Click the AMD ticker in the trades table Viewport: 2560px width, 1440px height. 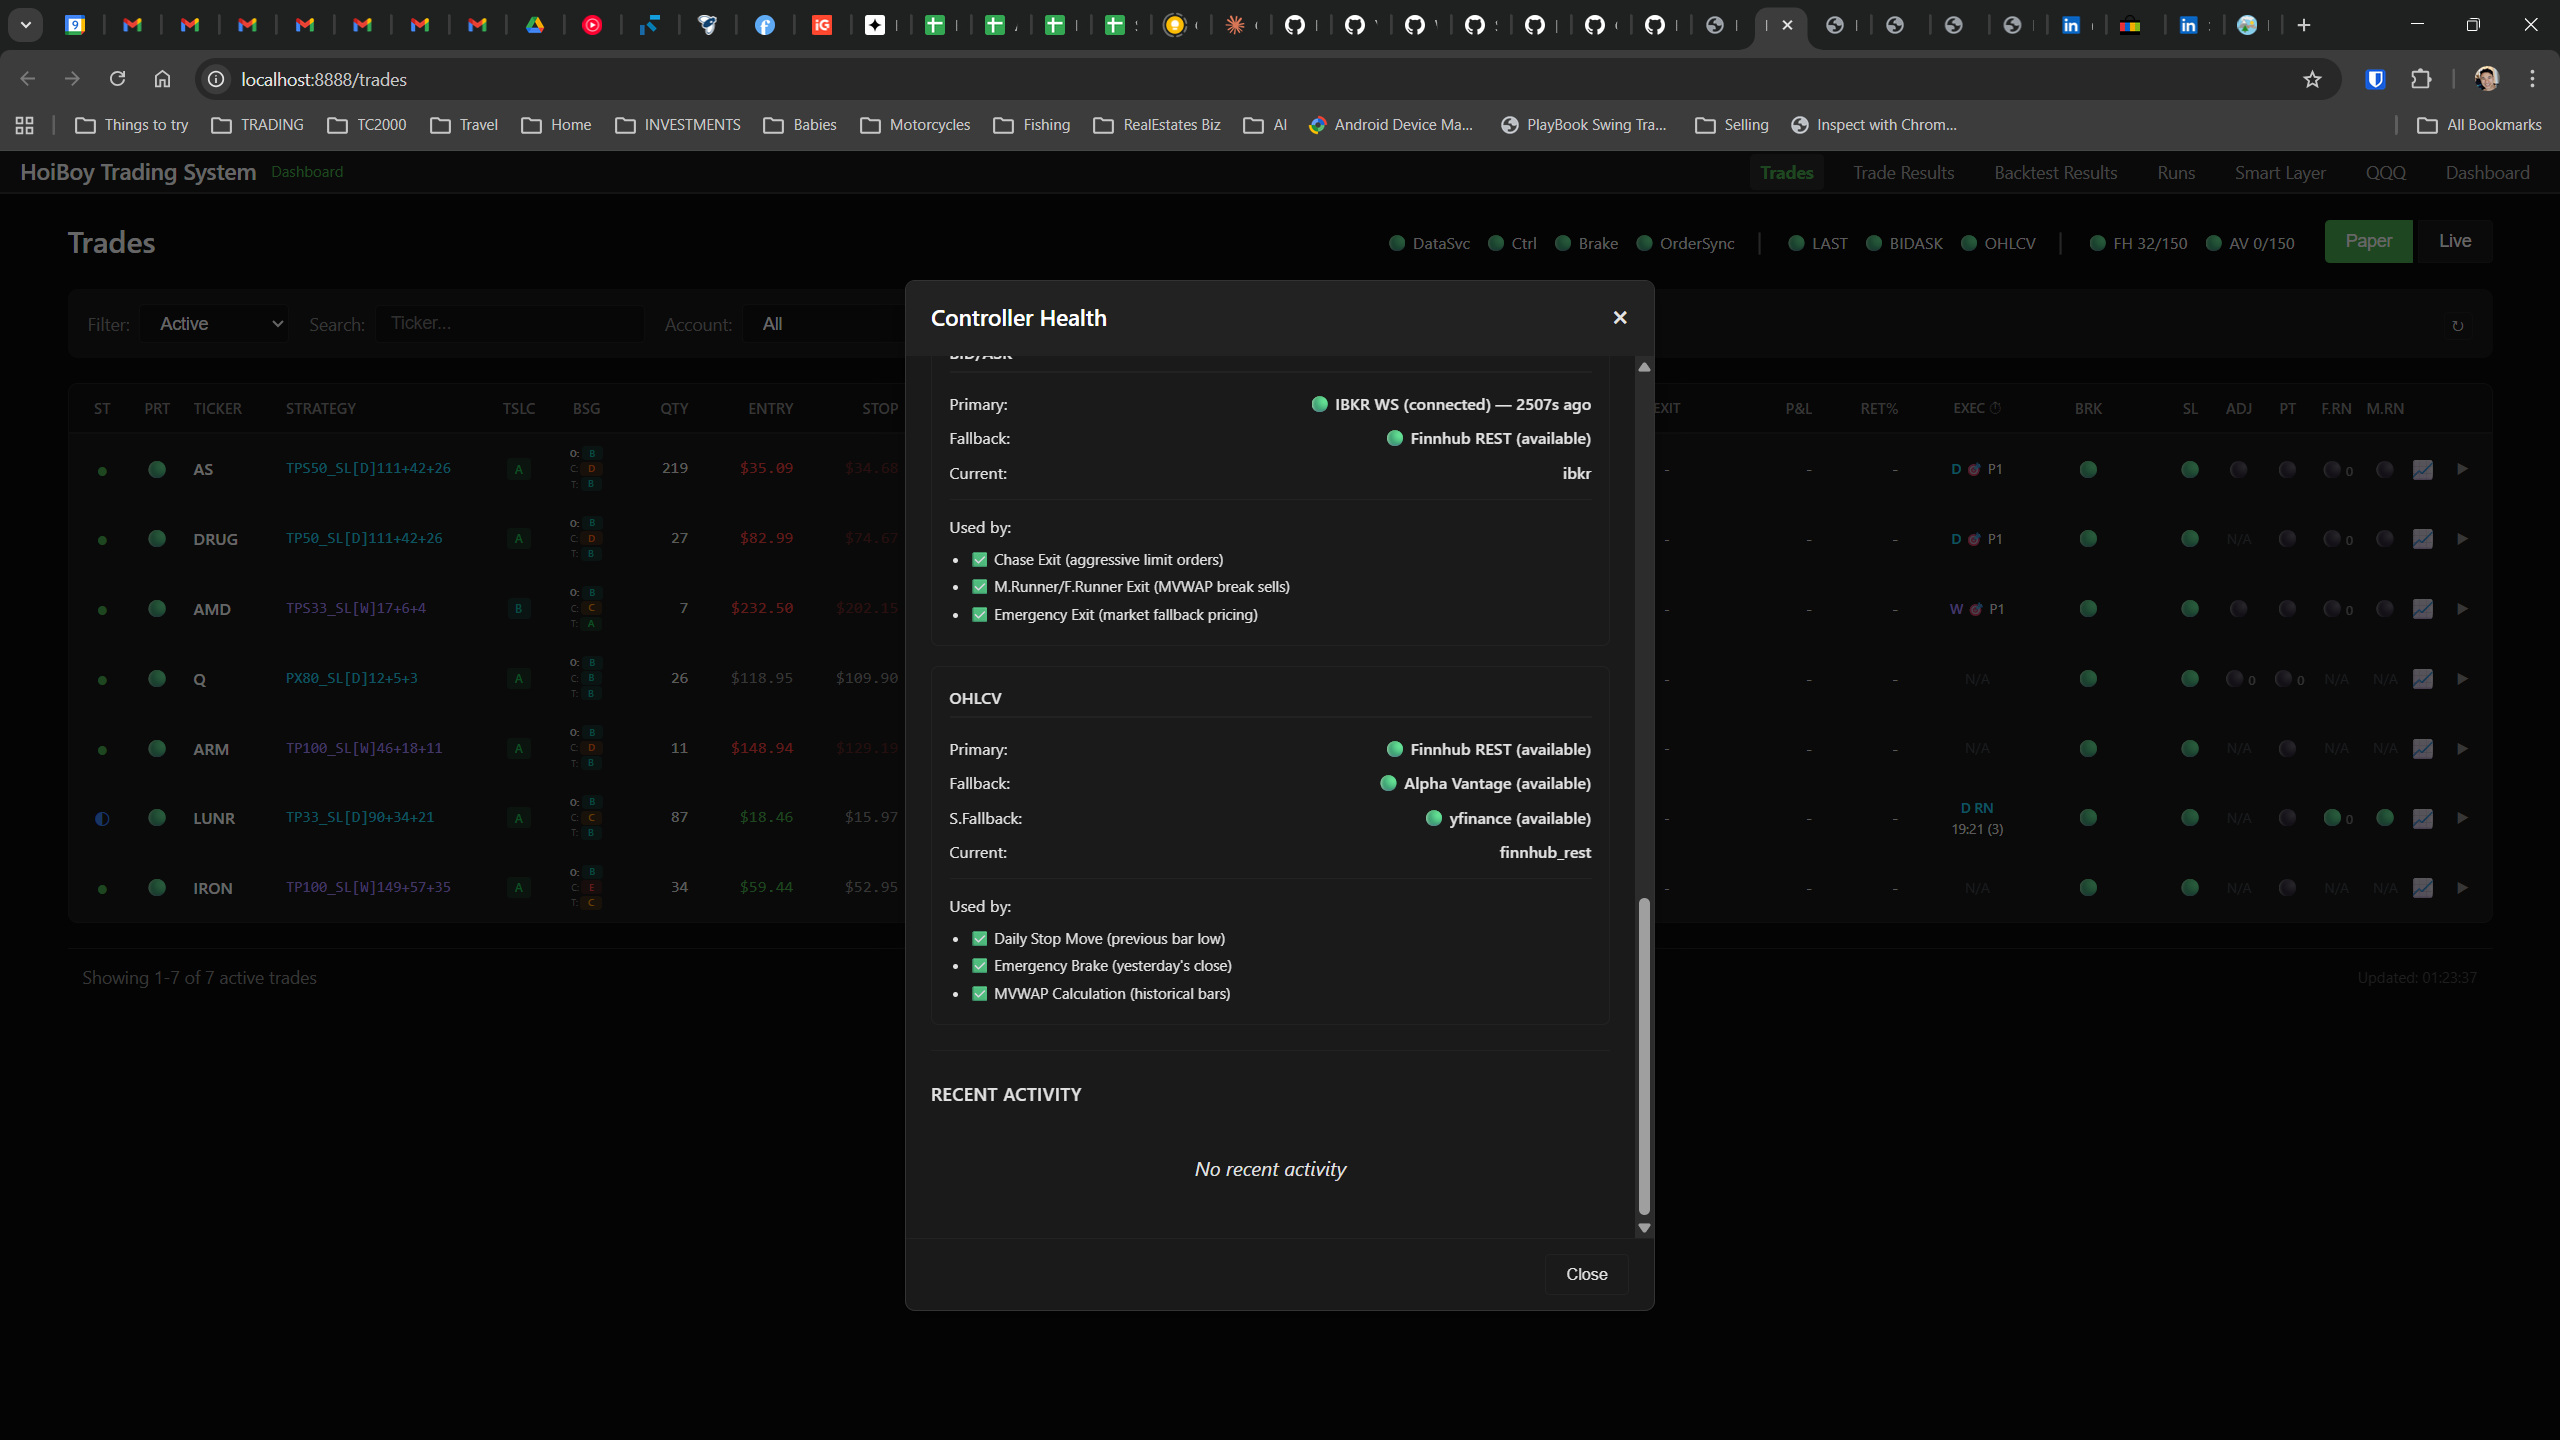[212, 609]
